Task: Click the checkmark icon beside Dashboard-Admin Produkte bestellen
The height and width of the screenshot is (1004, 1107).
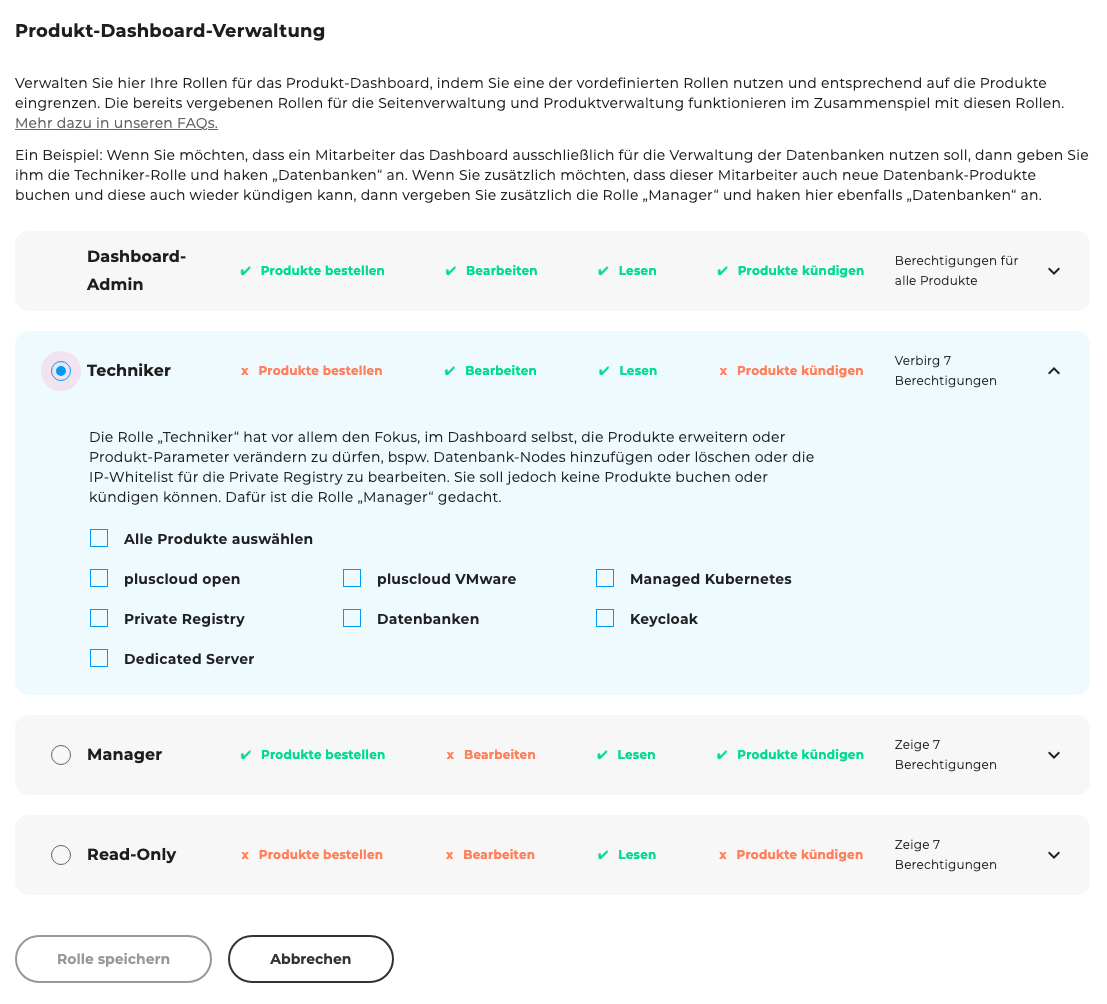Action: [246, 270]
